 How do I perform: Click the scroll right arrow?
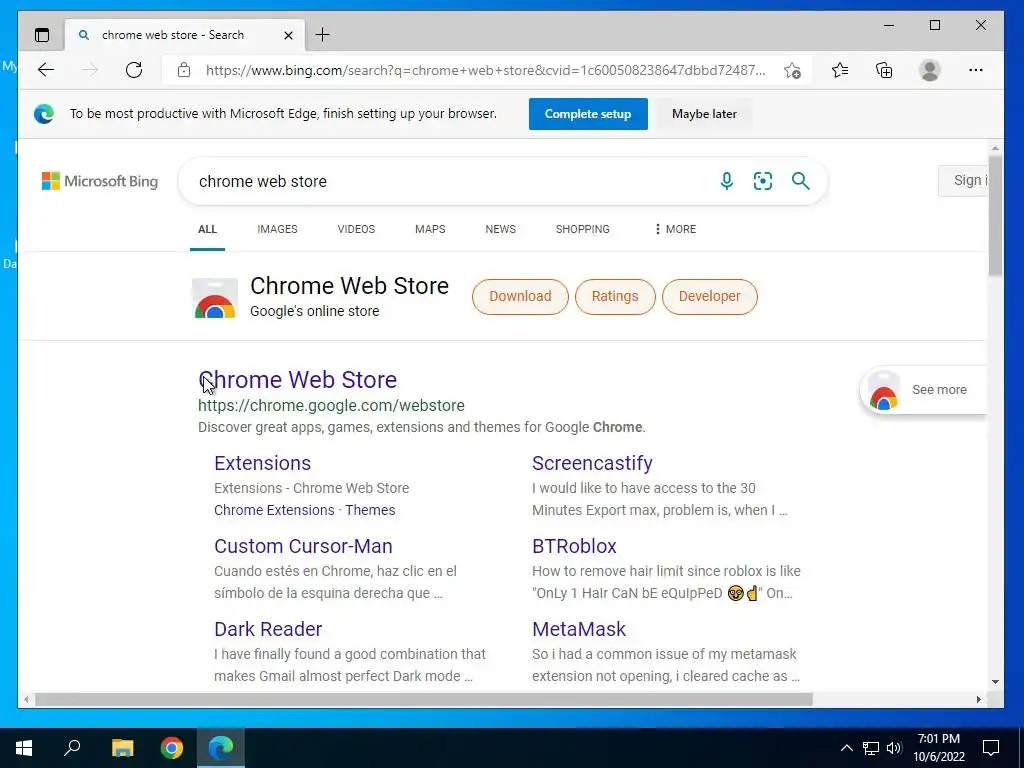pos(978,699)
